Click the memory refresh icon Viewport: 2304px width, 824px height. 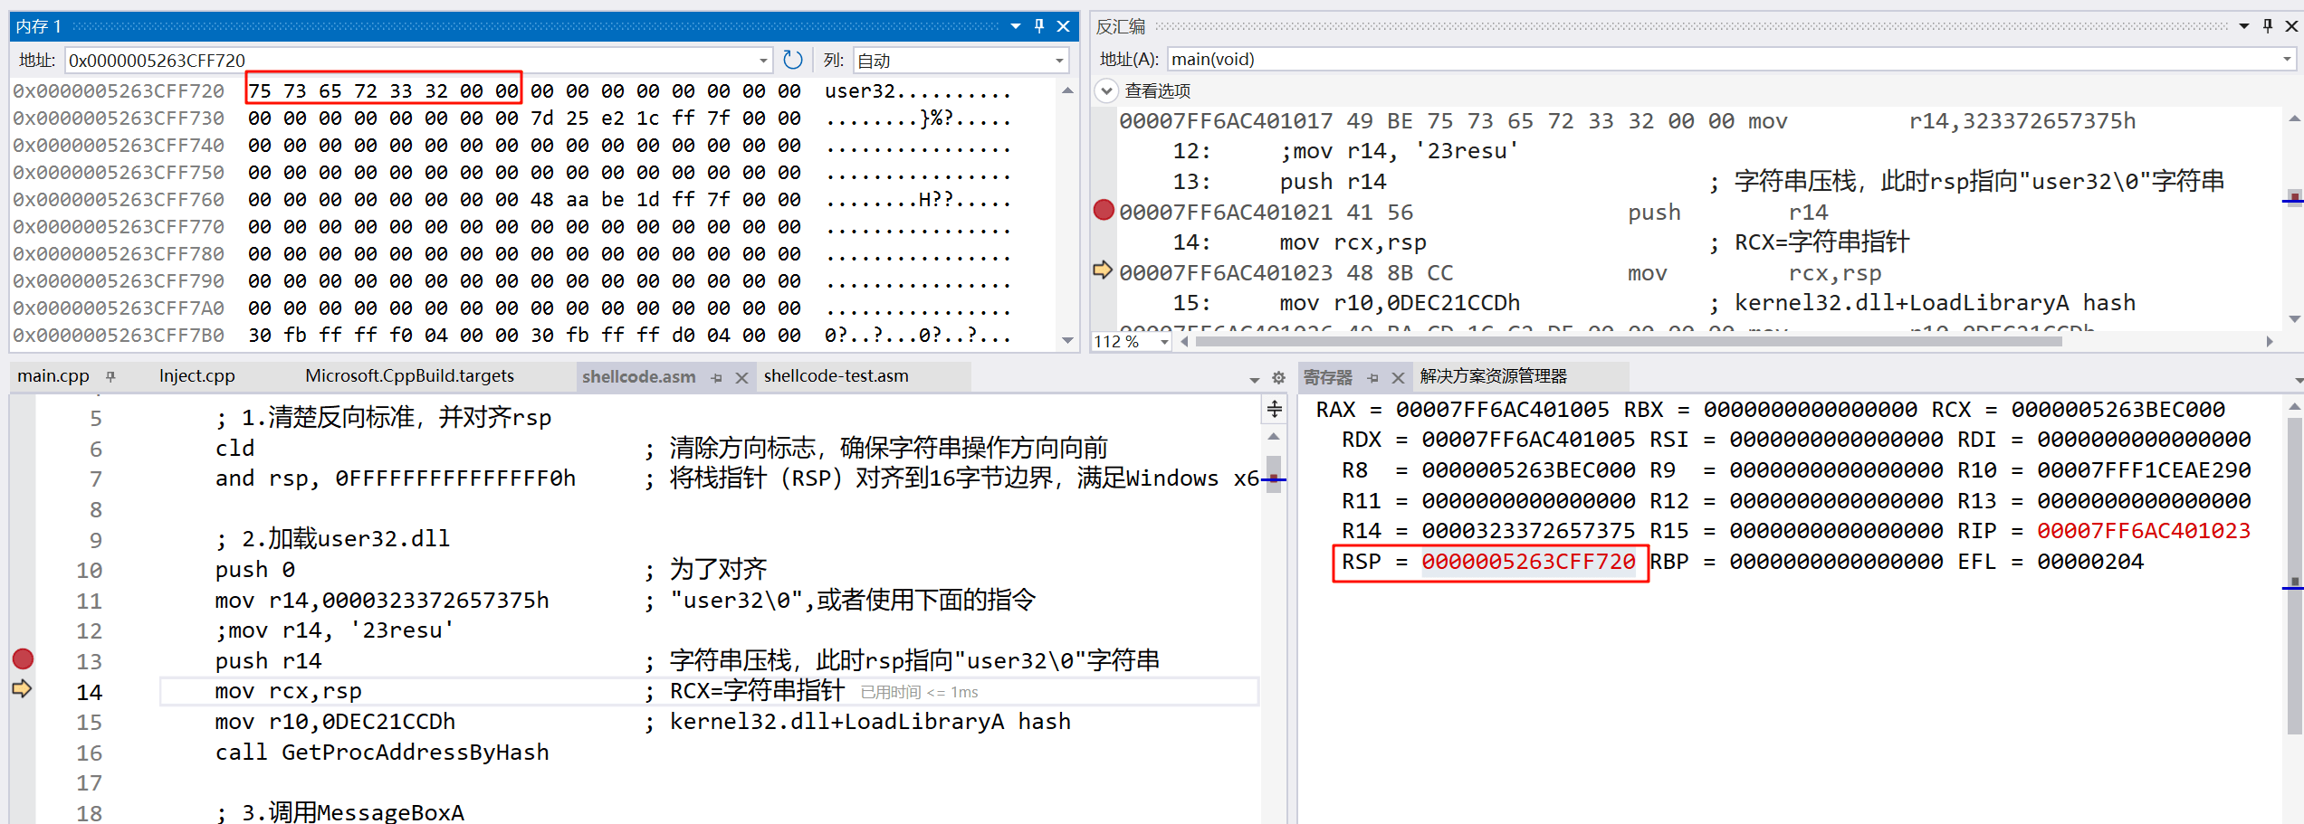pos(793,60)
